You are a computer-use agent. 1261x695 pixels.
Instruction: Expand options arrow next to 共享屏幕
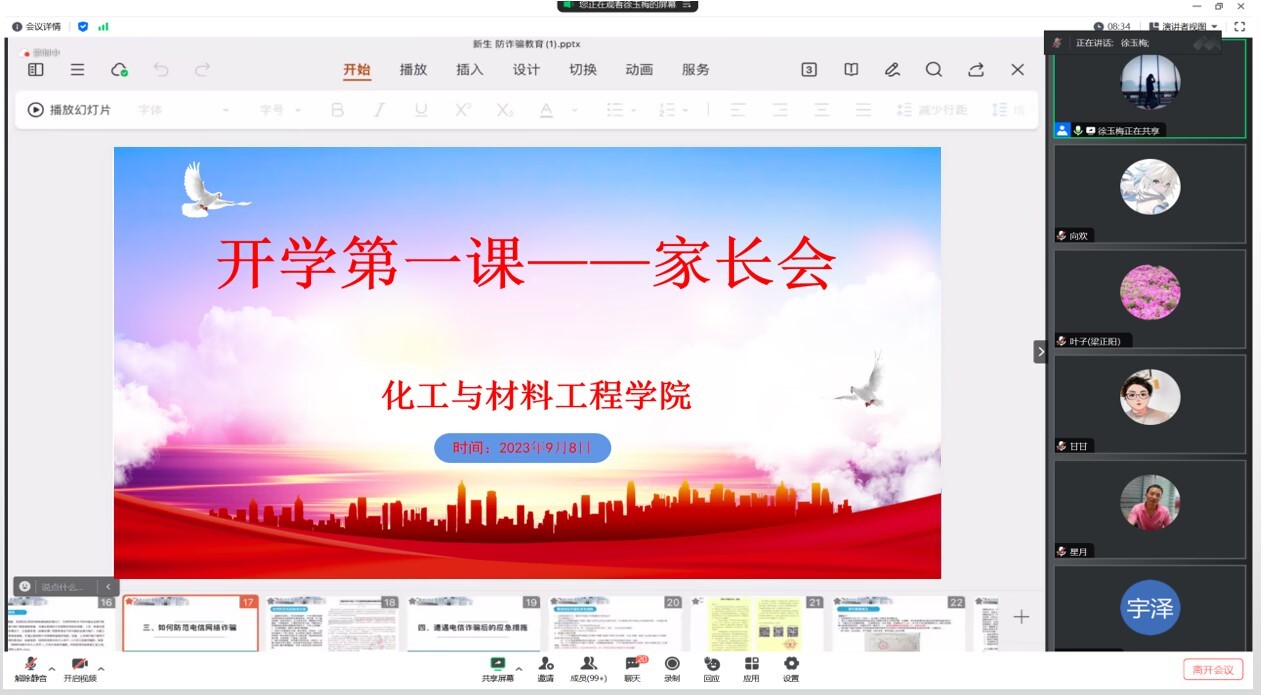pos(518,668)
